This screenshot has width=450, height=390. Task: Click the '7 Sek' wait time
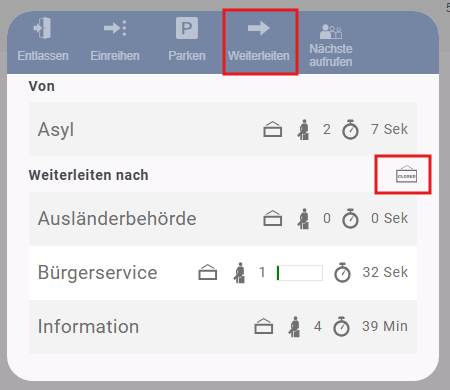pyautogui.click(x=389, y=129)
